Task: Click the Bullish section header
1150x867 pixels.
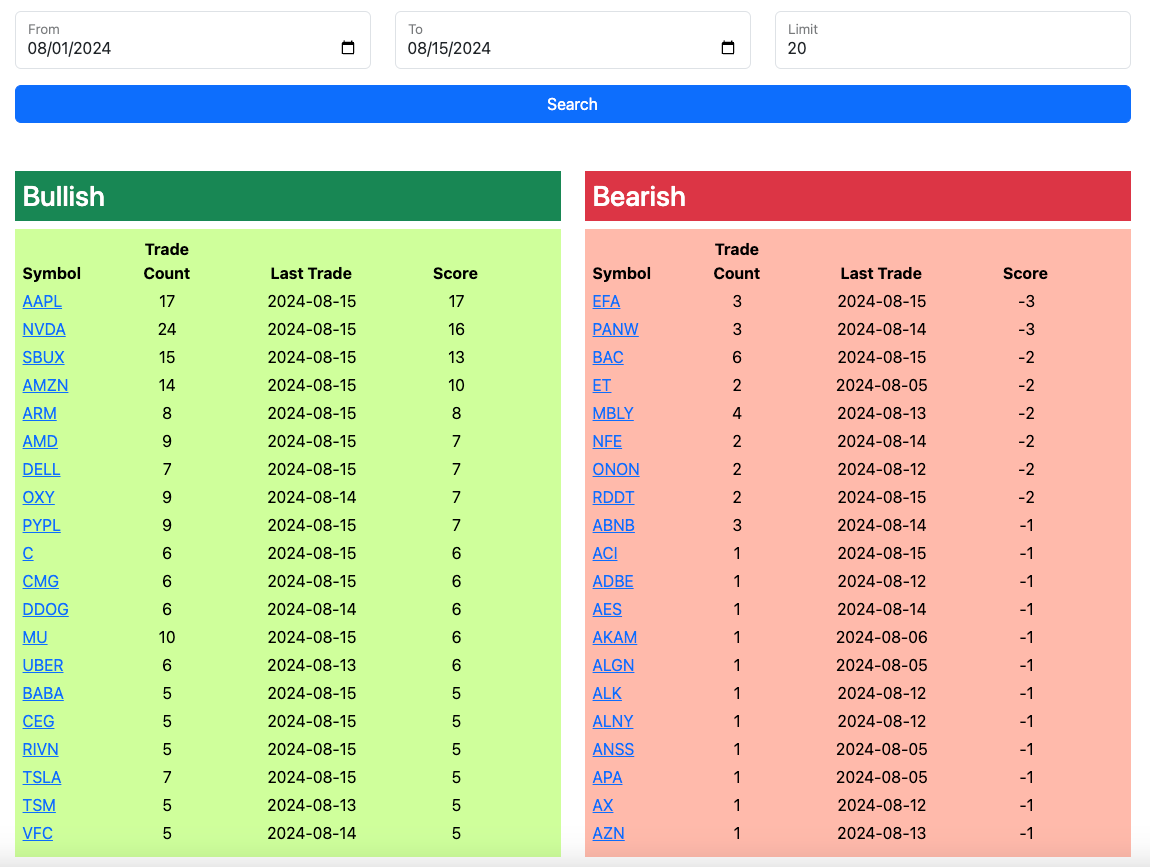Action: click(288, 196)
